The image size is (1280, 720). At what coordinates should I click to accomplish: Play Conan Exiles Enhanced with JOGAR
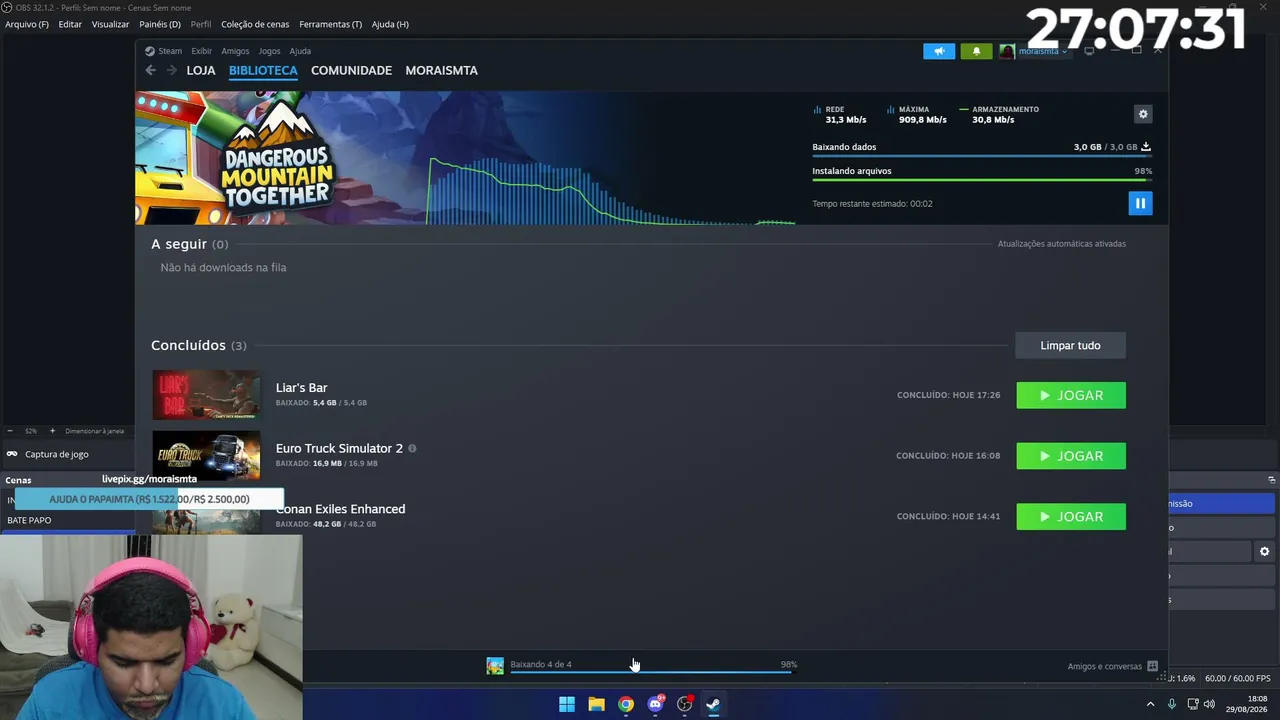tap(1071, 516)
